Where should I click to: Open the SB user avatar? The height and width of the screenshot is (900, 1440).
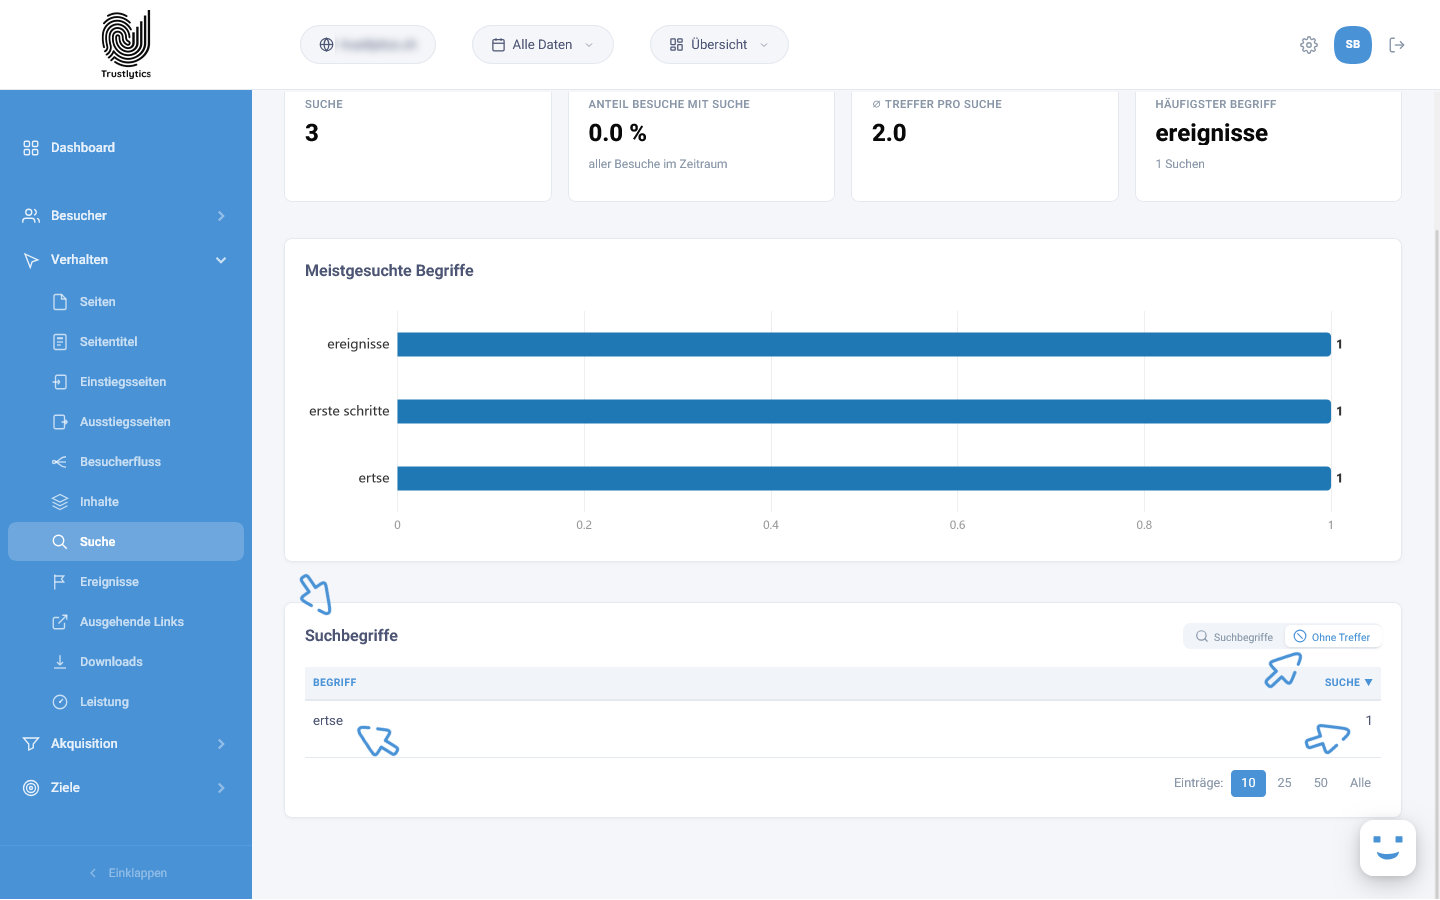point(1352,45)
